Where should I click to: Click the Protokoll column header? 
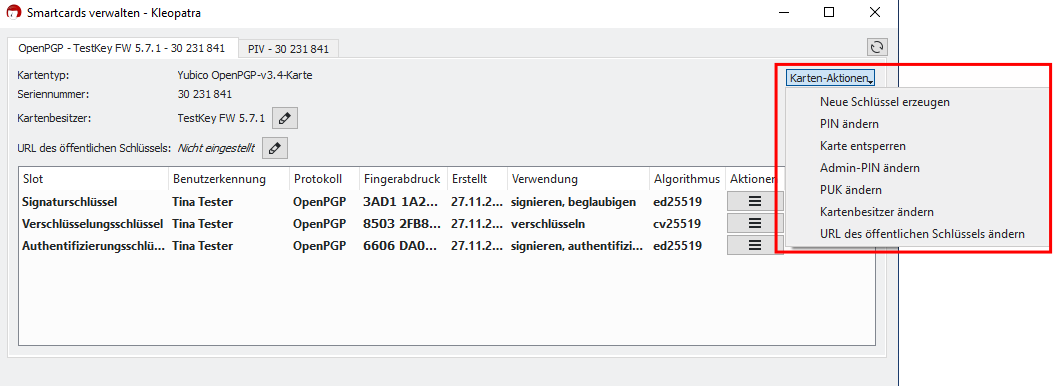(x=325, y=180)
